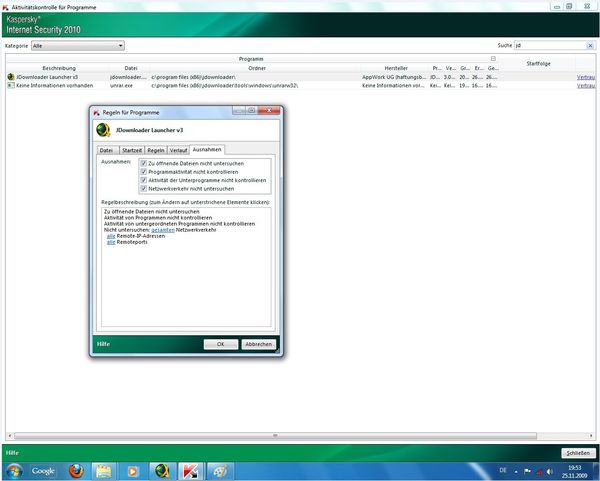Viewport: 600px width, 481px height.
Task: Select the 'JDownloader Launcher v3' row
Action: (x=300, y=77)
